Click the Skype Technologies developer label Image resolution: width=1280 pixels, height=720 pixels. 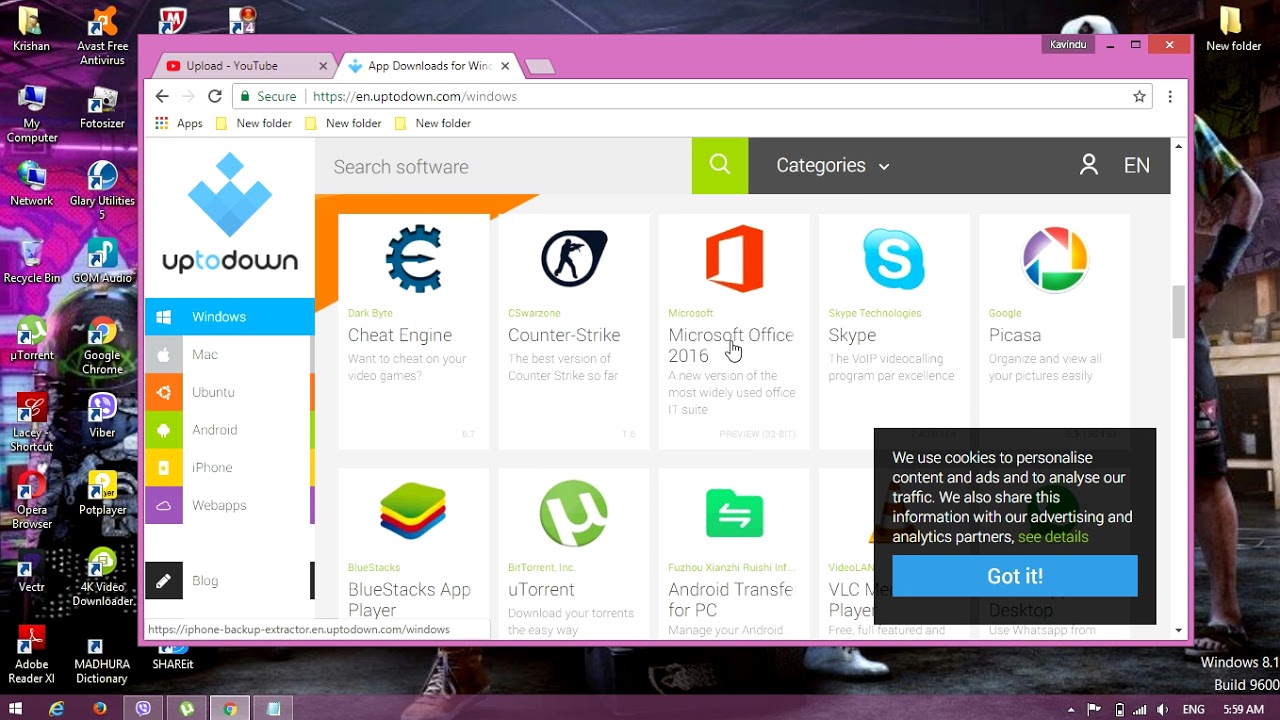874,313
